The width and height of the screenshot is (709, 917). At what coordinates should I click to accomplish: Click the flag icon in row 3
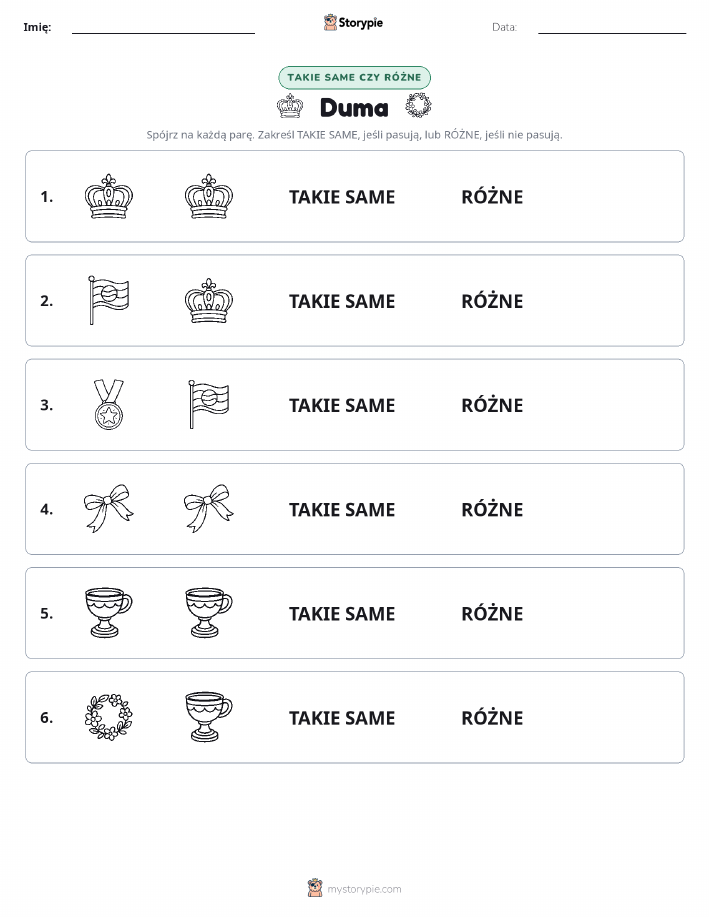pos(209,404)
